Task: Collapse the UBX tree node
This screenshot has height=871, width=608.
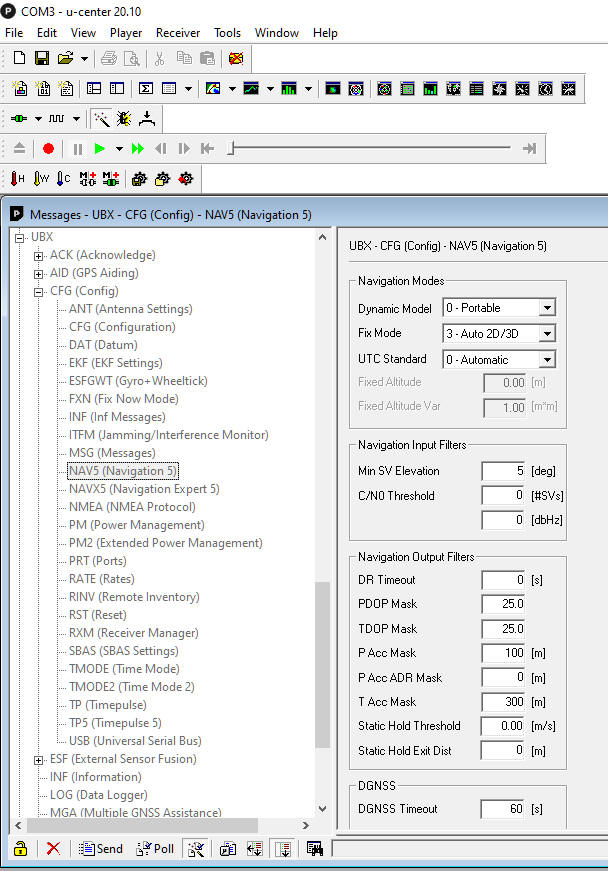Action: [19, 238]
